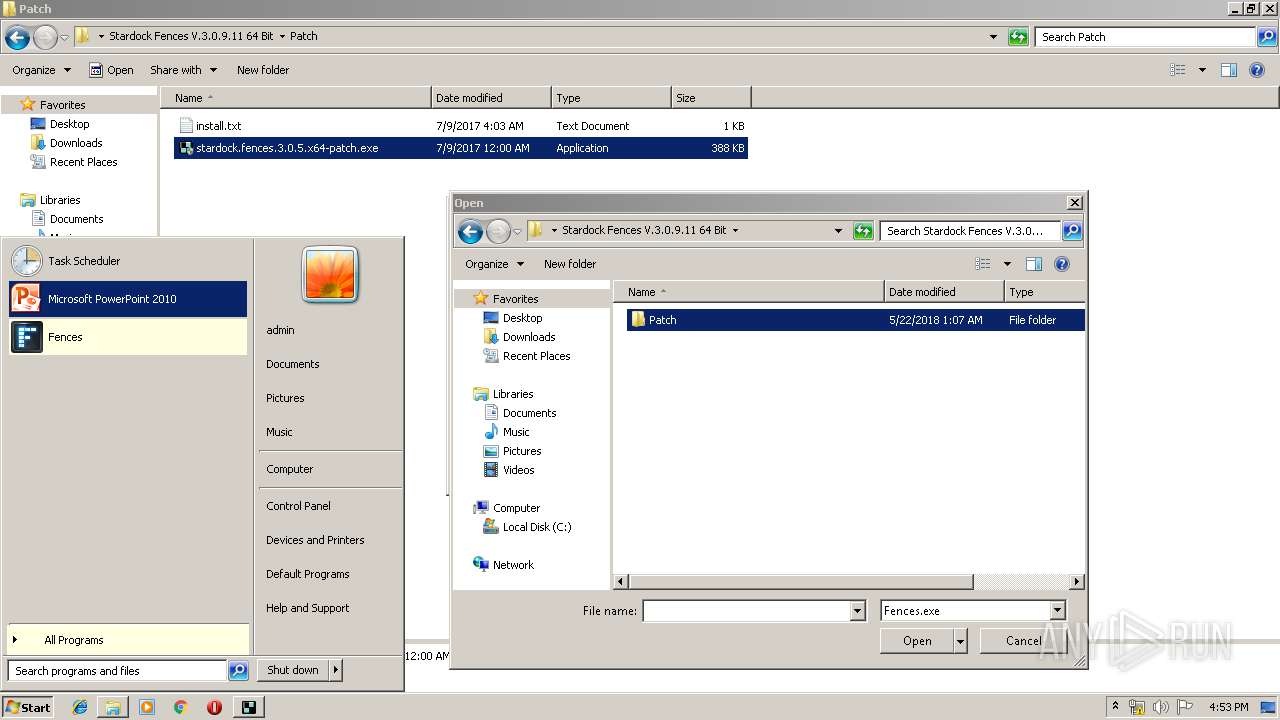
Task: Click Windows Explorer icon on taskbar
Action: (113, 707)
